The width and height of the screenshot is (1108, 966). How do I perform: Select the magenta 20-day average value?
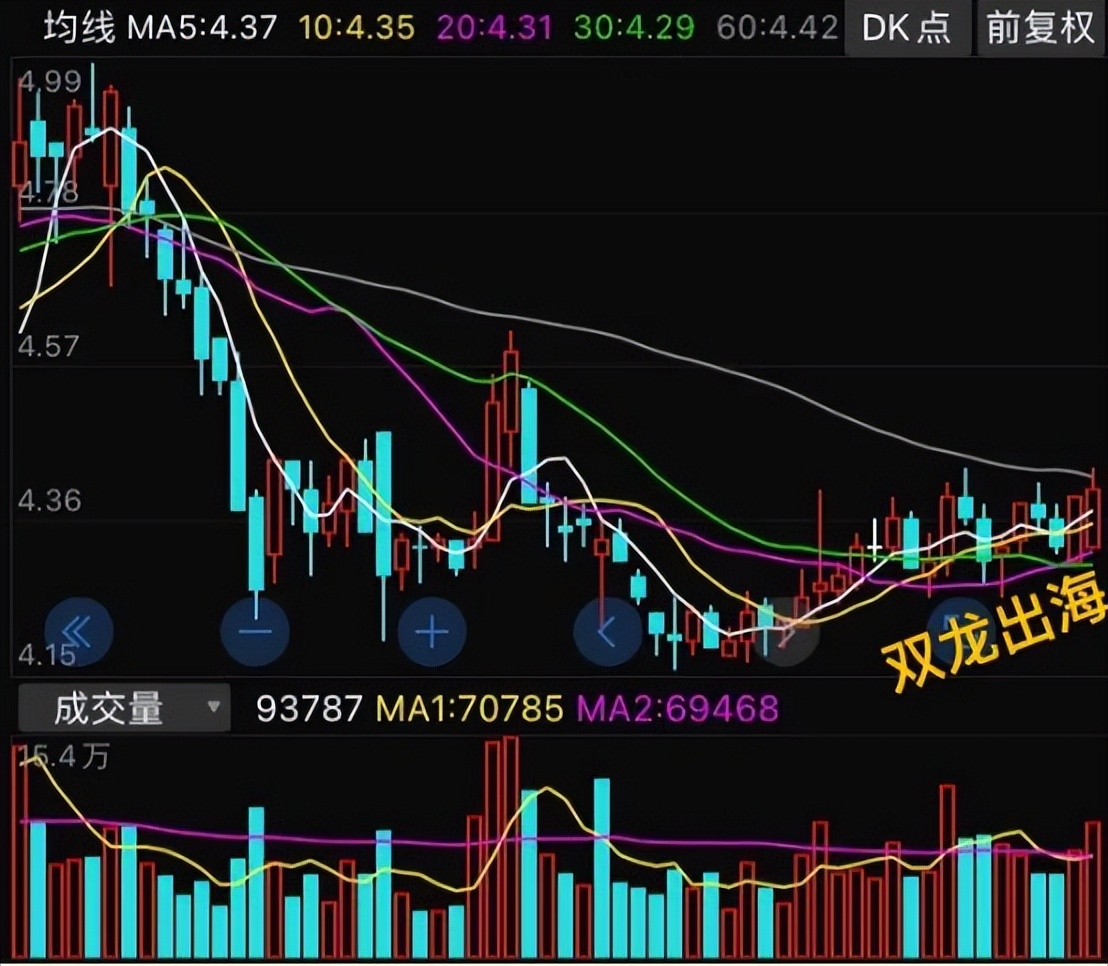(494, 28)
